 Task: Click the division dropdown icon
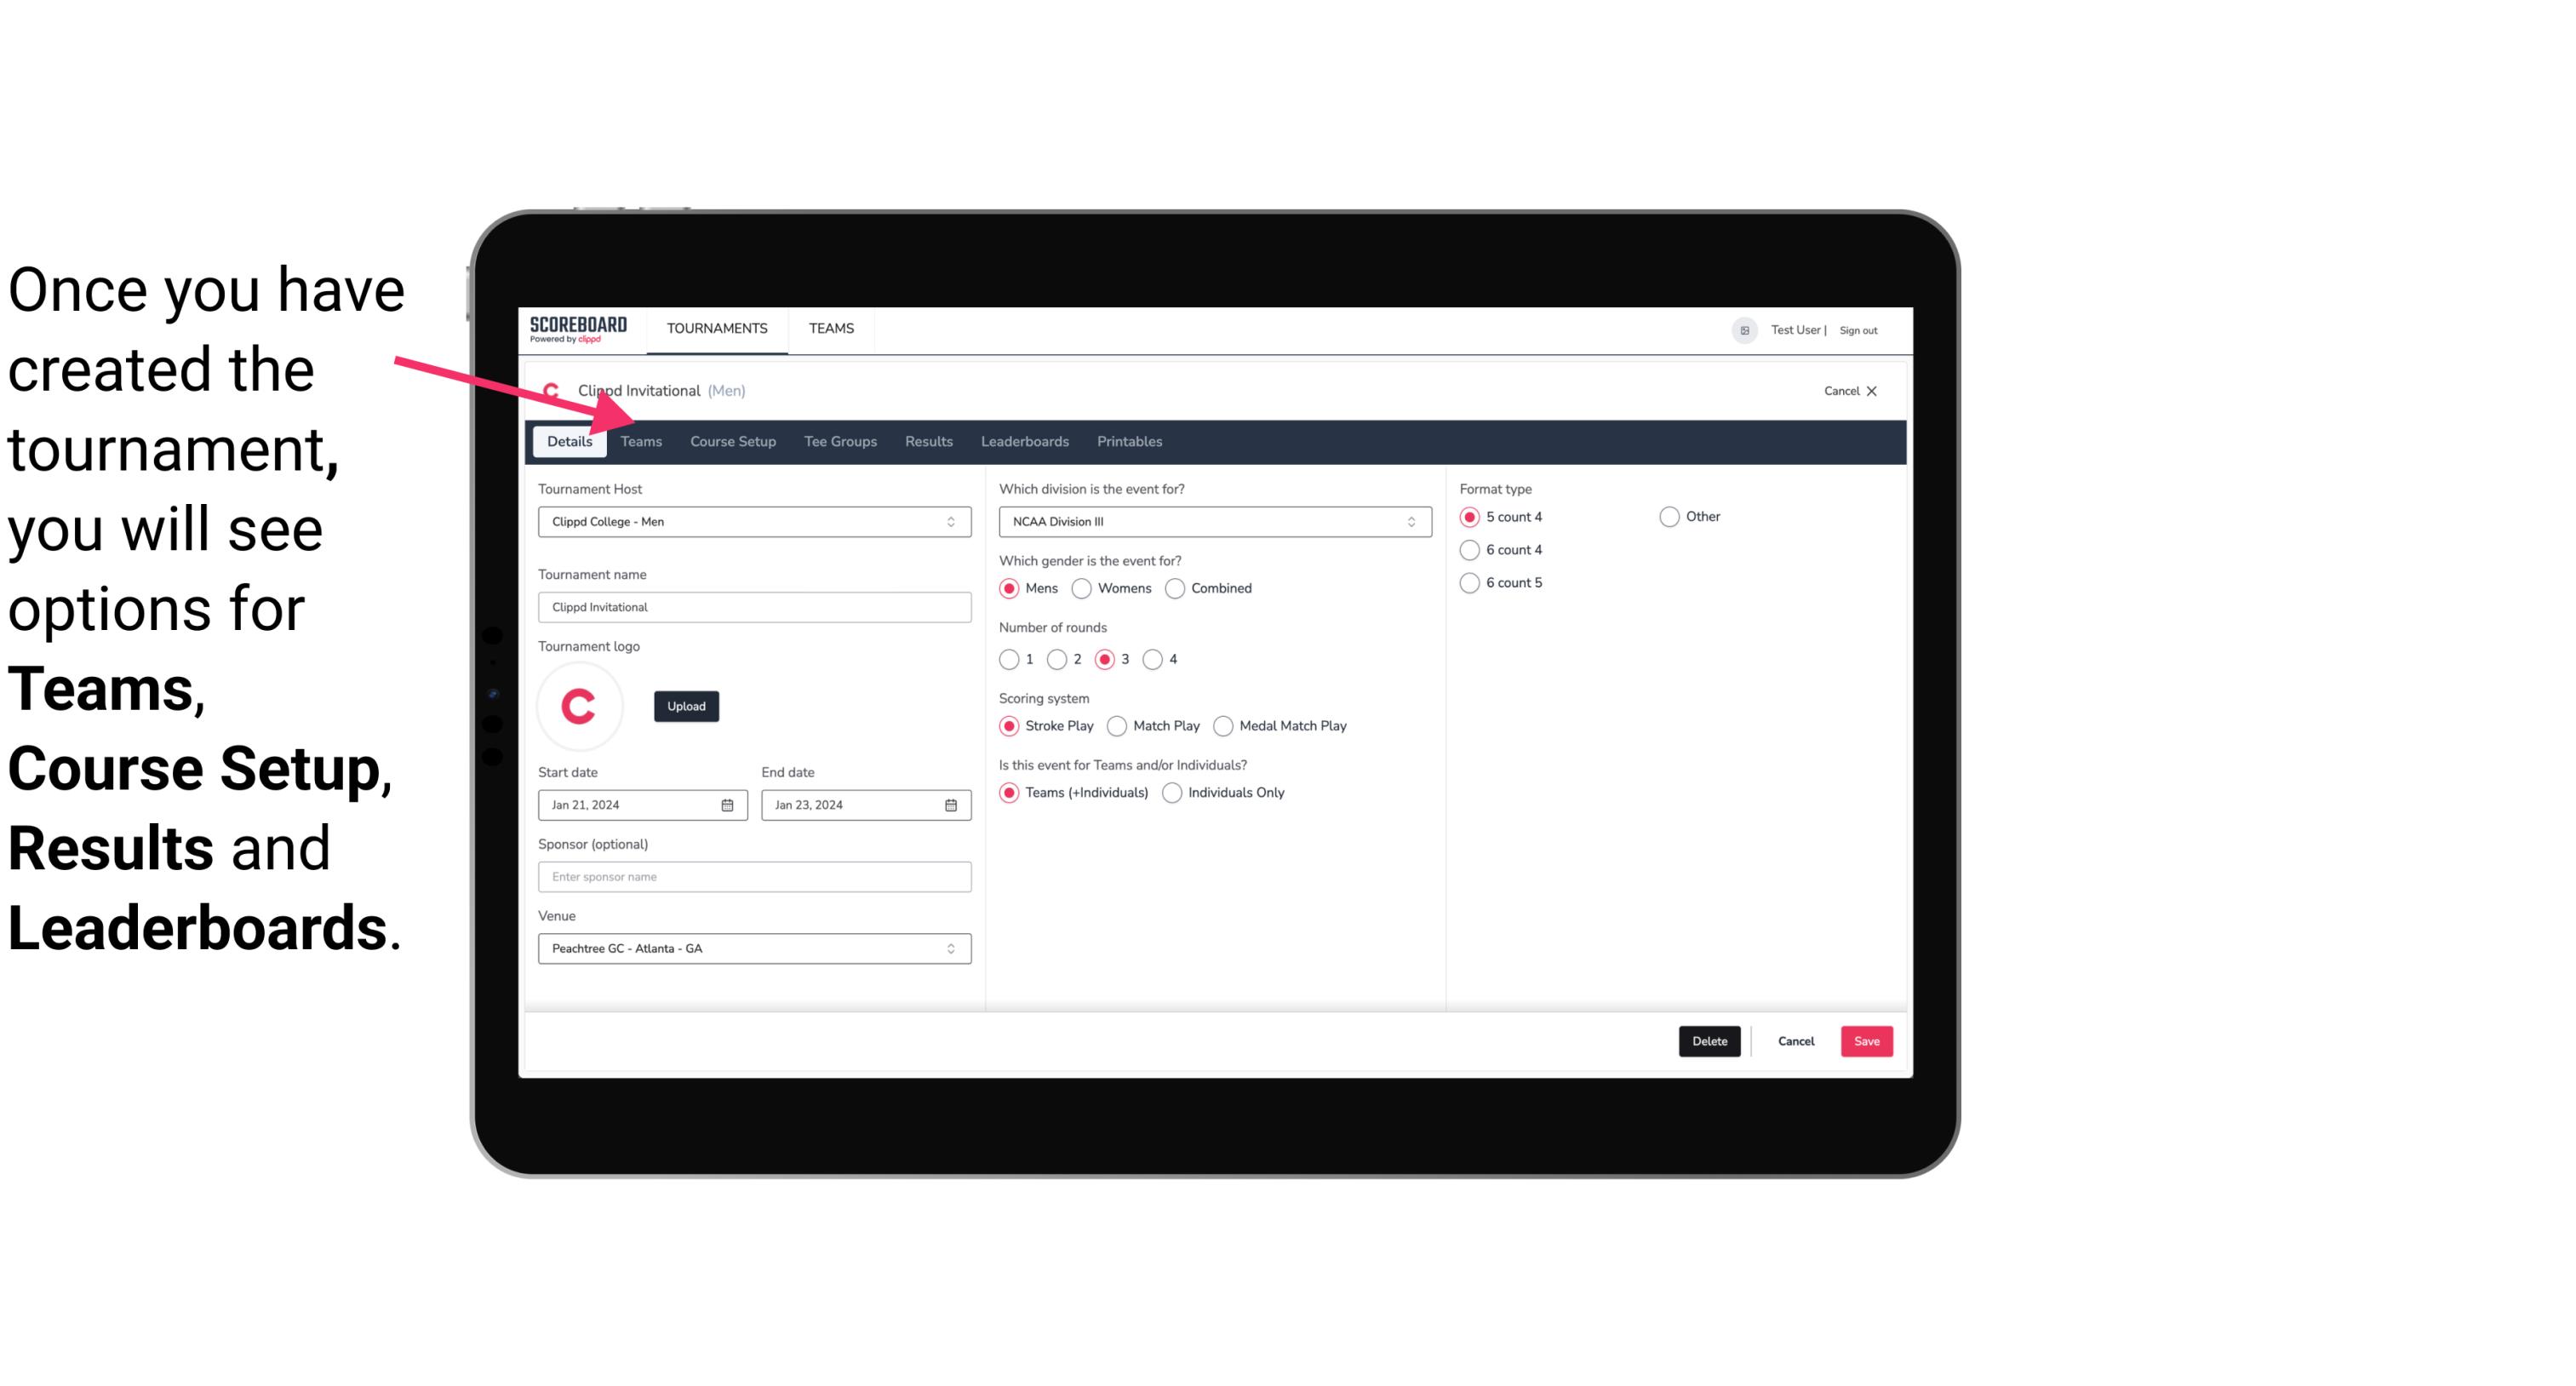pos(1407,521)
